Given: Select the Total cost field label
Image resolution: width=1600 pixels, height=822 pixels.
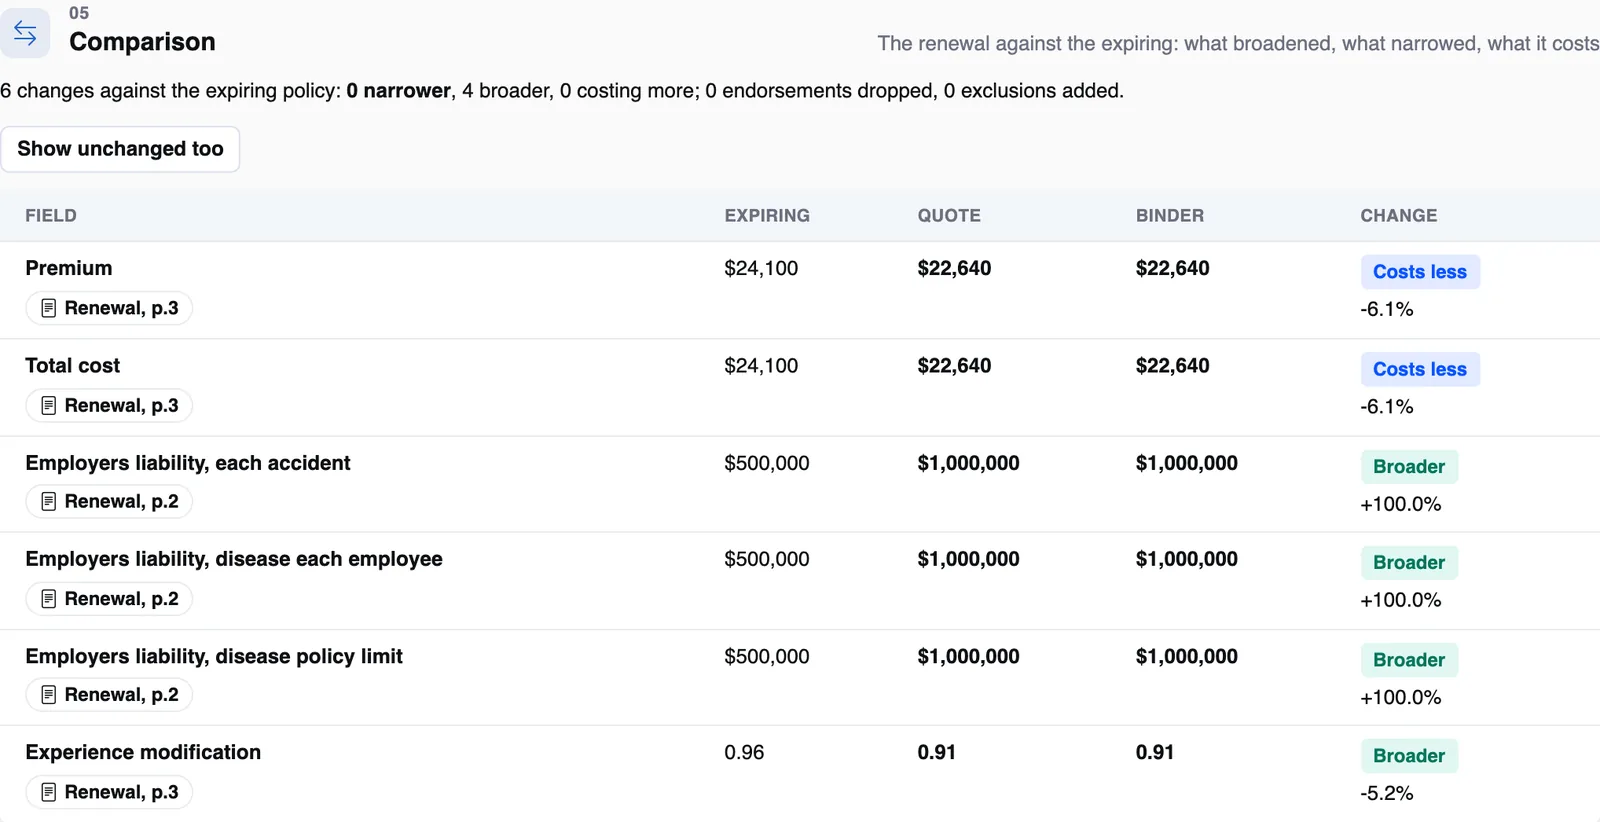Looking at the screenshot, I should (x=72, y=366).
